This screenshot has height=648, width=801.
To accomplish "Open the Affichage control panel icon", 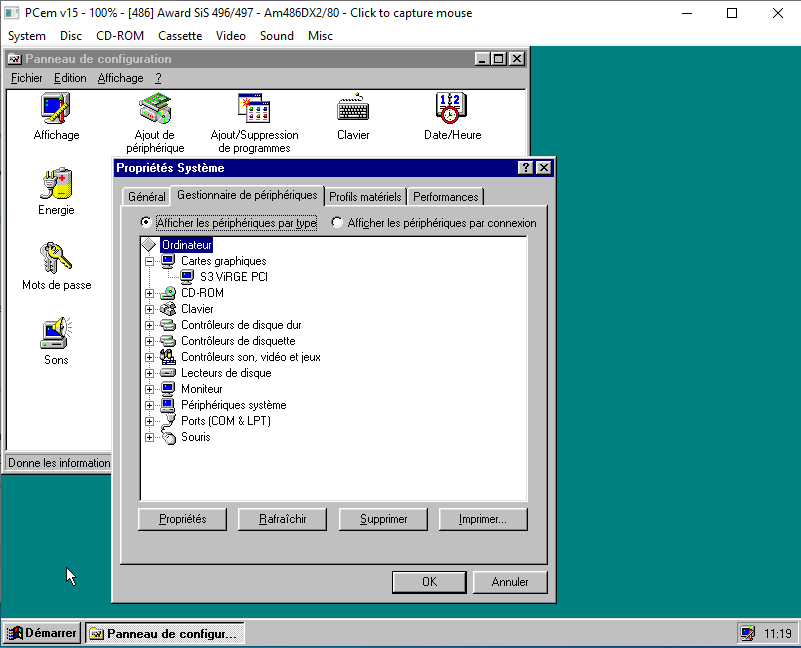I will tap(56, 108).
